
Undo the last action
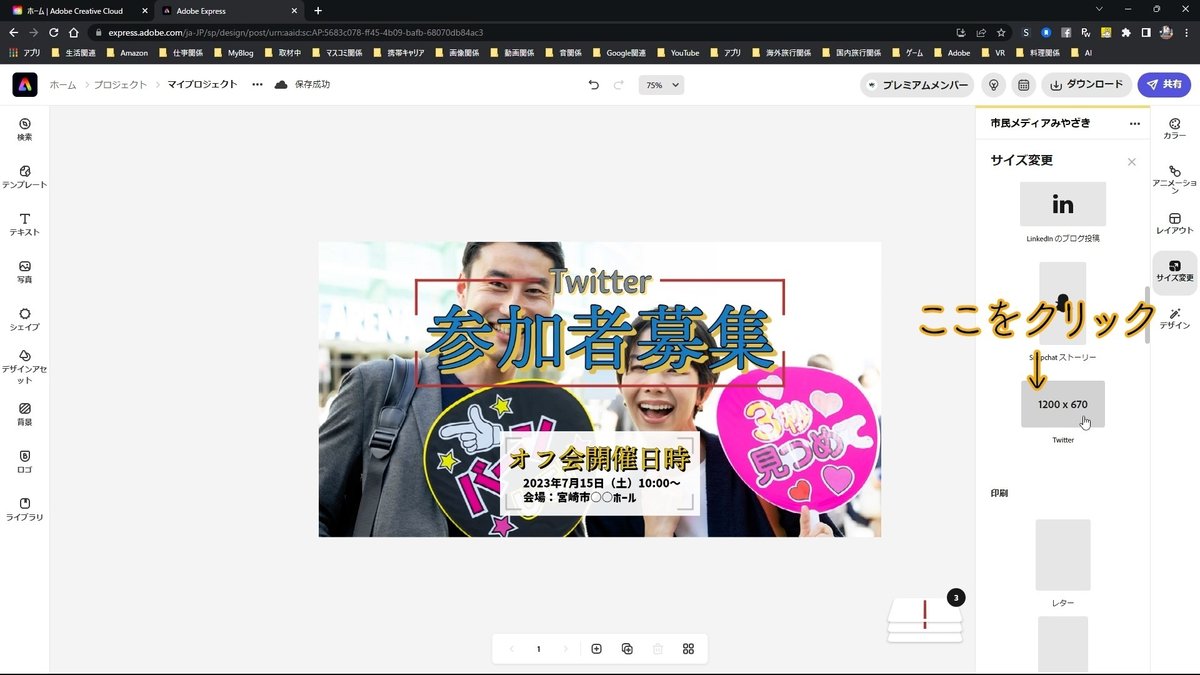(594, 85)
